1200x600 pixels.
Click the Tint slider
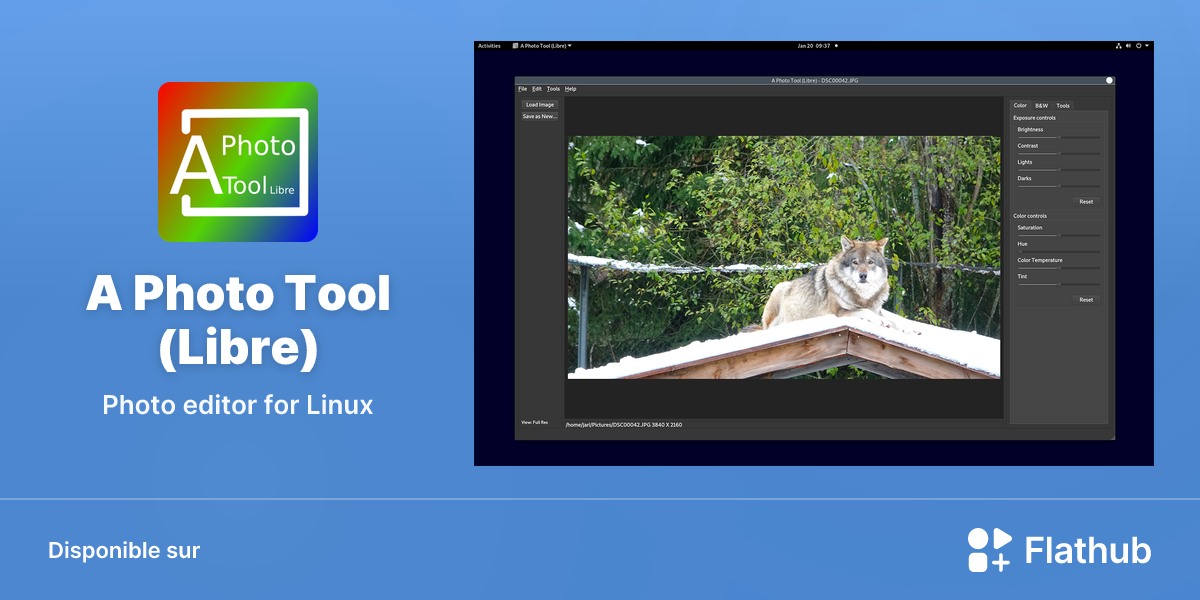1059,283
